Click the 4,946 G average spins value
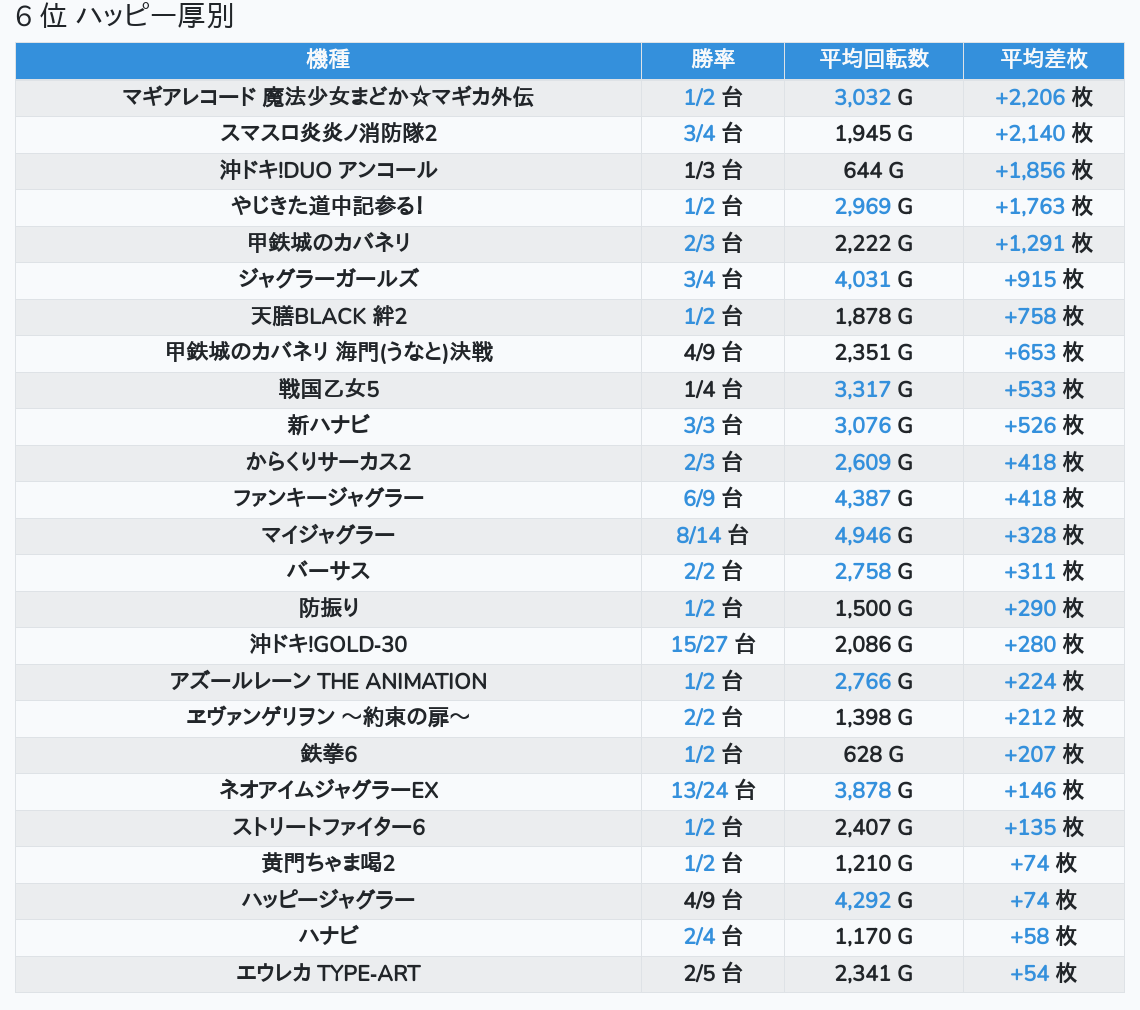Image resolution: width=1140 pixels, height=1010 pixels. tap(873, 535)
